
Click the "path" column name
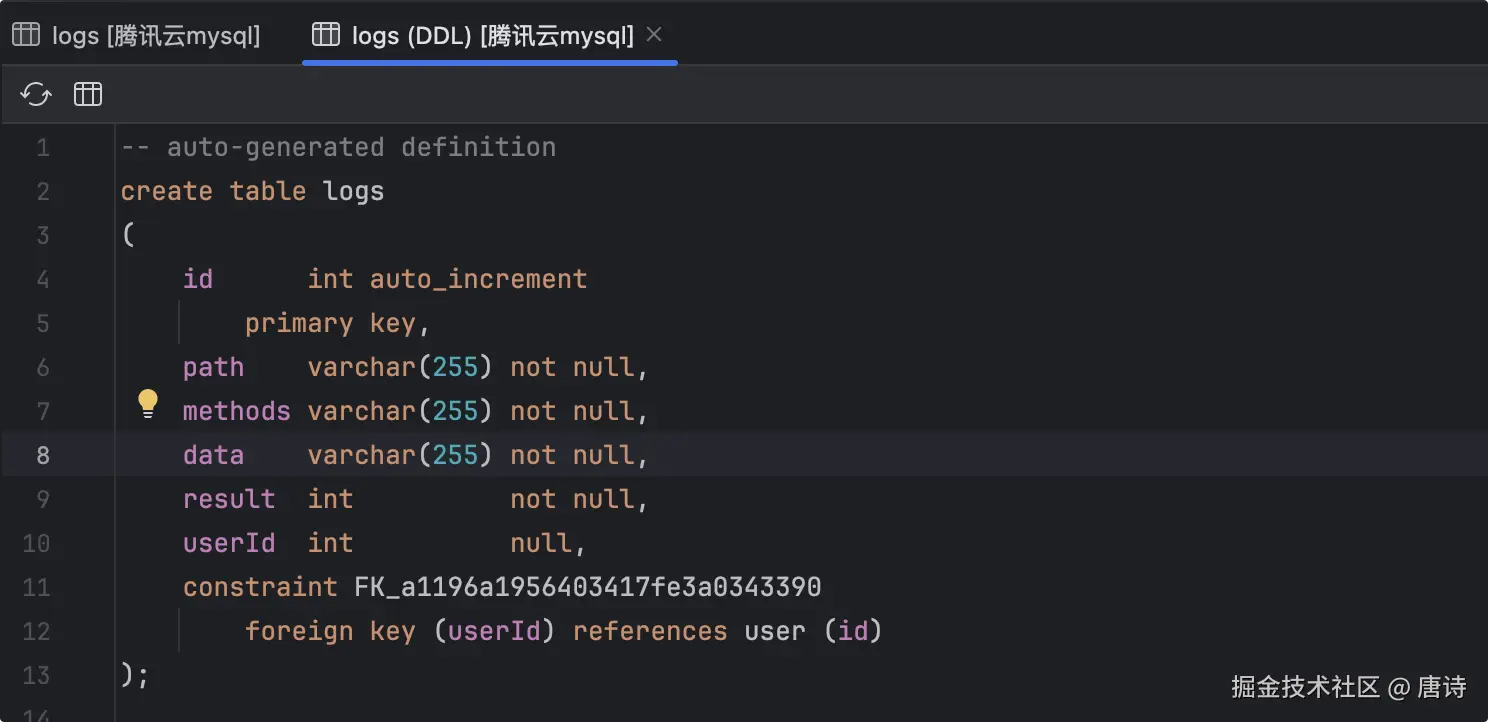(x=213, y=367)
